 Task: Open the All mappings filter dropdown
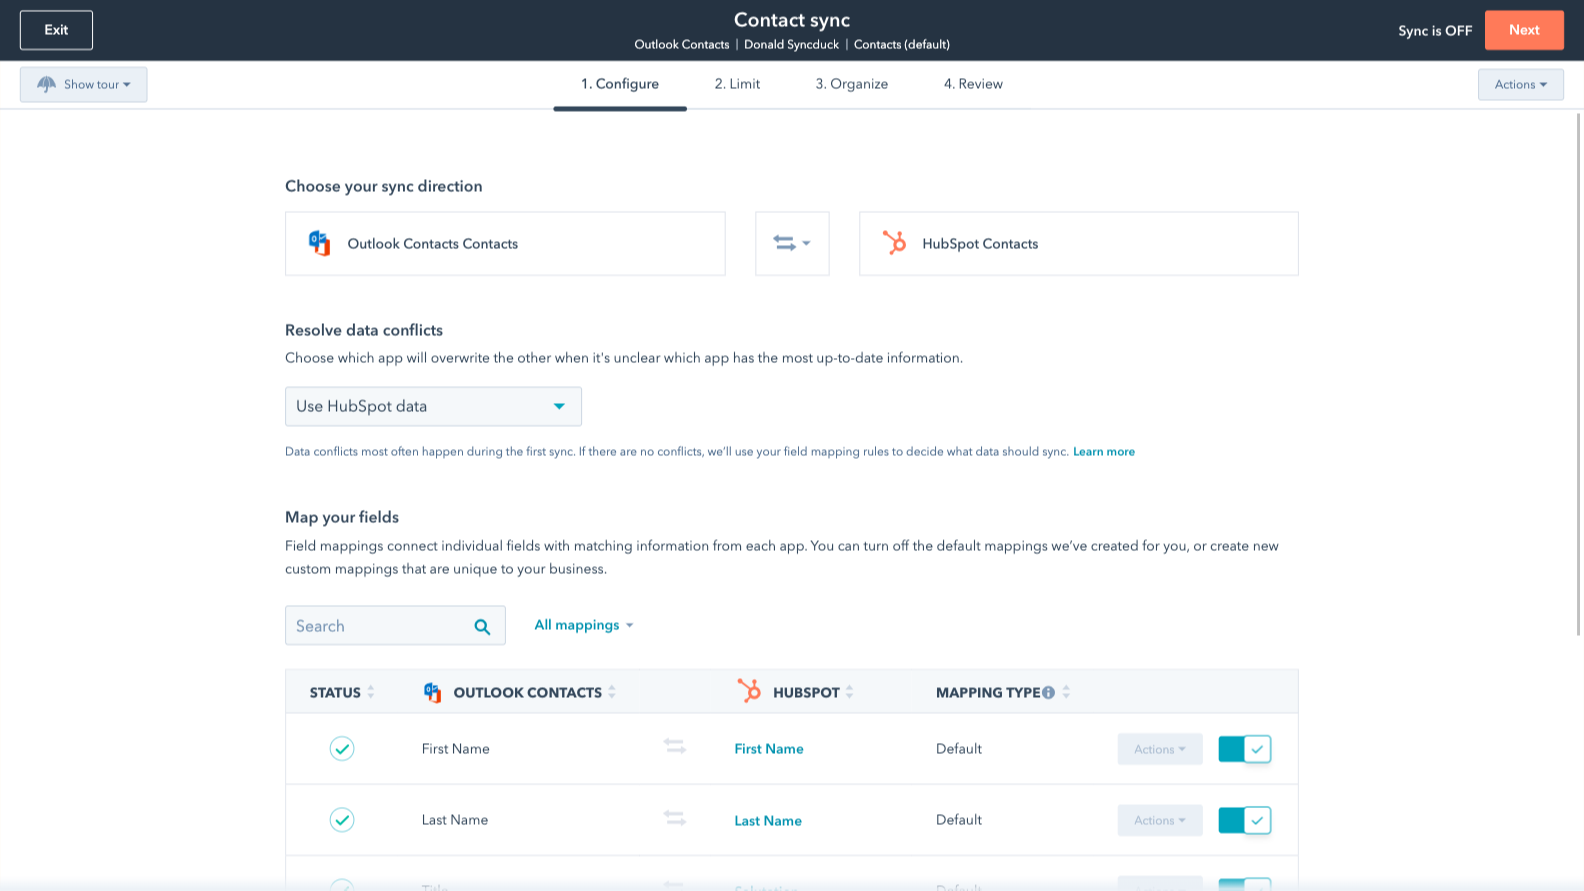pos(583,625)
